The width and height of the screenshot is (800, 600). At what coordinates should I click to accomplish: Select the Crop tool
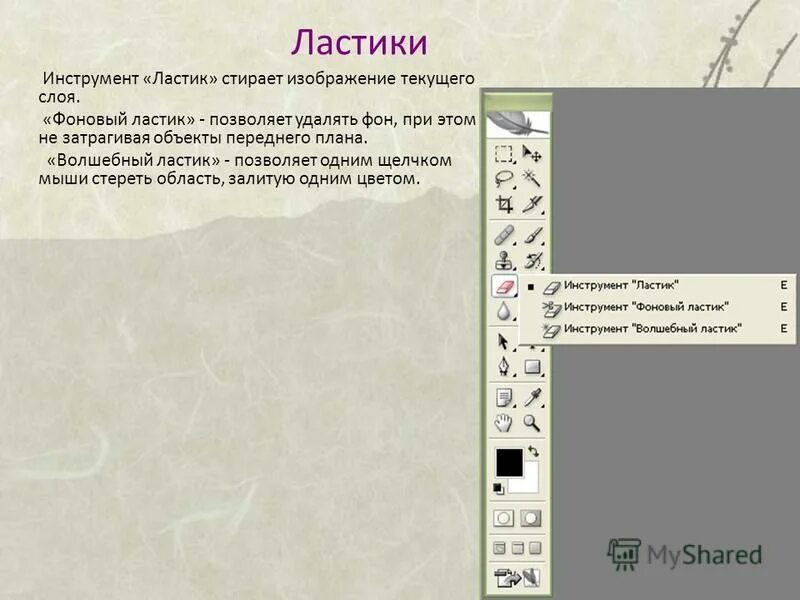point(504,204)
